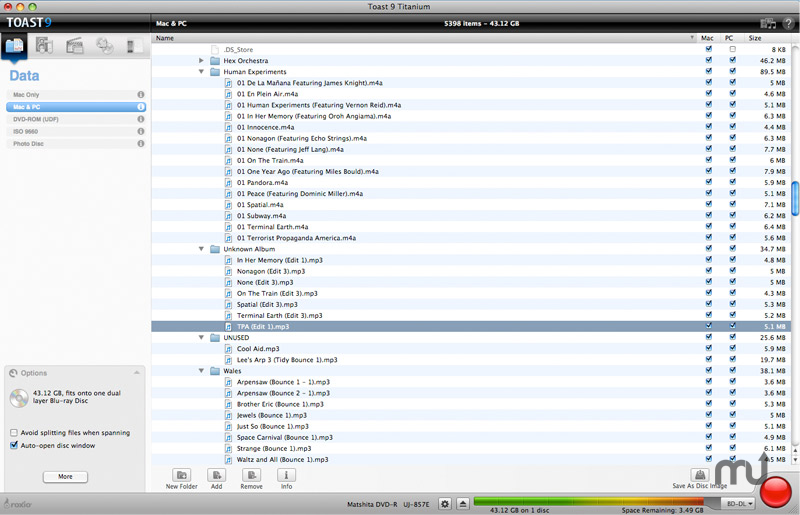
Task: Select ISO 9660 disc format
Action: (76, 131)
